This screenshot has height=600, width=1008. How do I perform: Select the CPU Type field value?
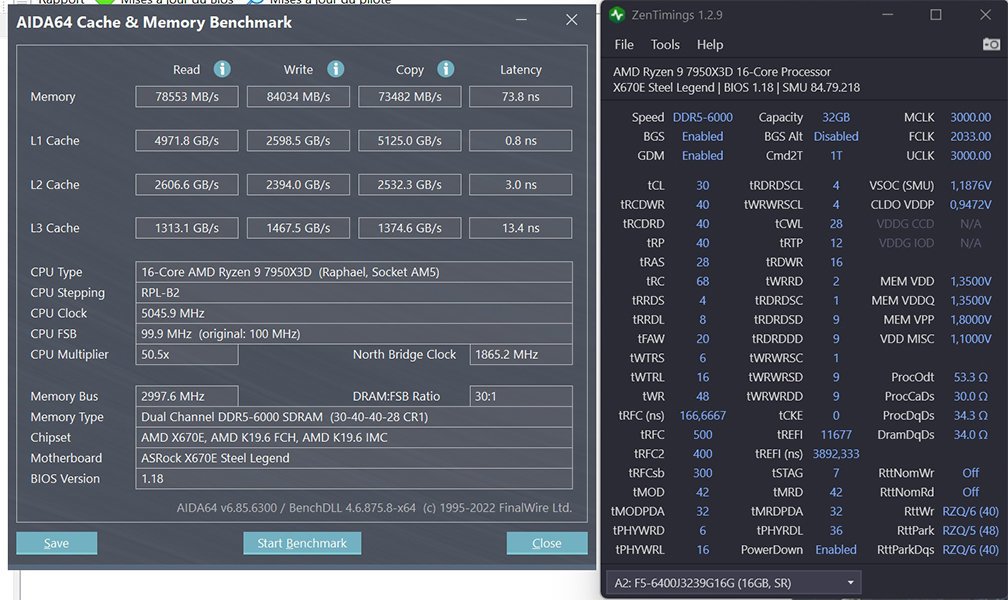click(x=353, y=272)
